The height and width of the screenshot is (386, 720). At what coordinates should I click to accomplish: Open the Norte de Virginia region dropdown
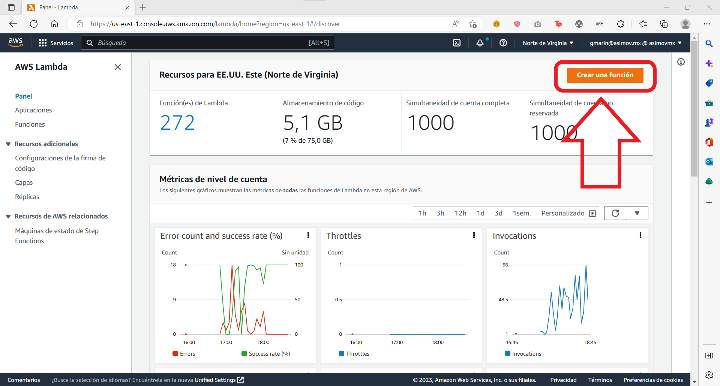pos(548,43)
